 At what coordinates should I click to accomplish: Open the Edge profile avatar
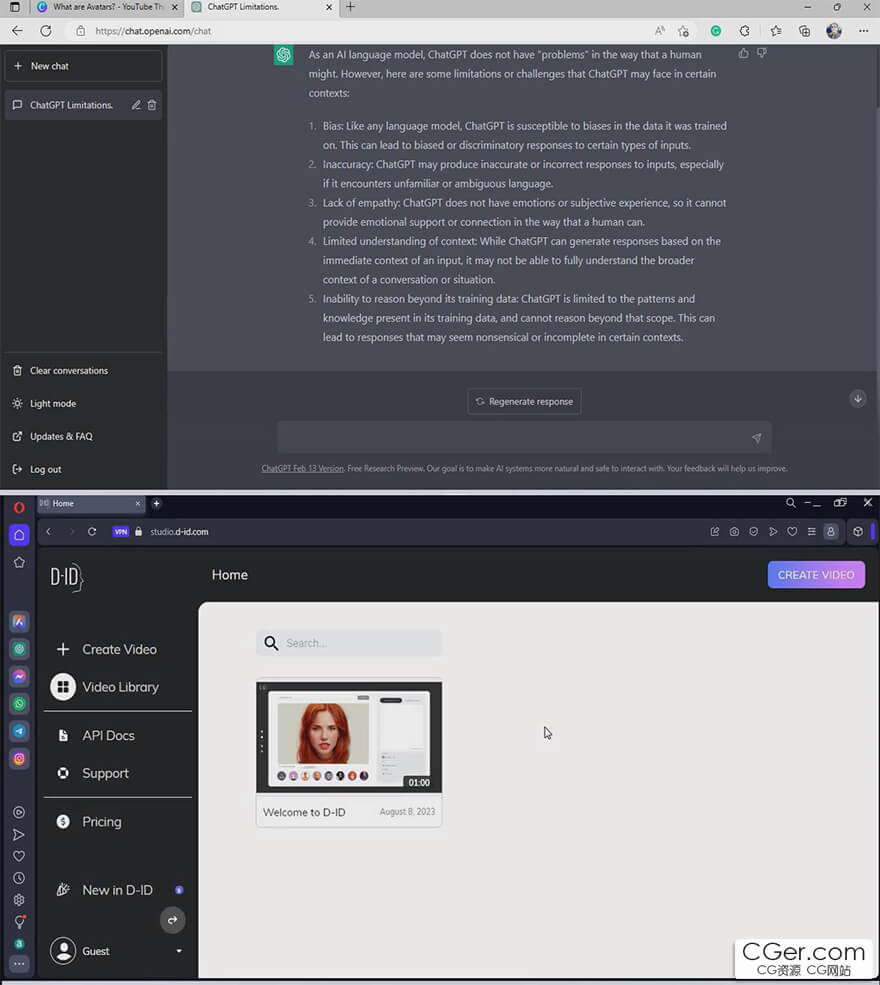tap(834, 31)
